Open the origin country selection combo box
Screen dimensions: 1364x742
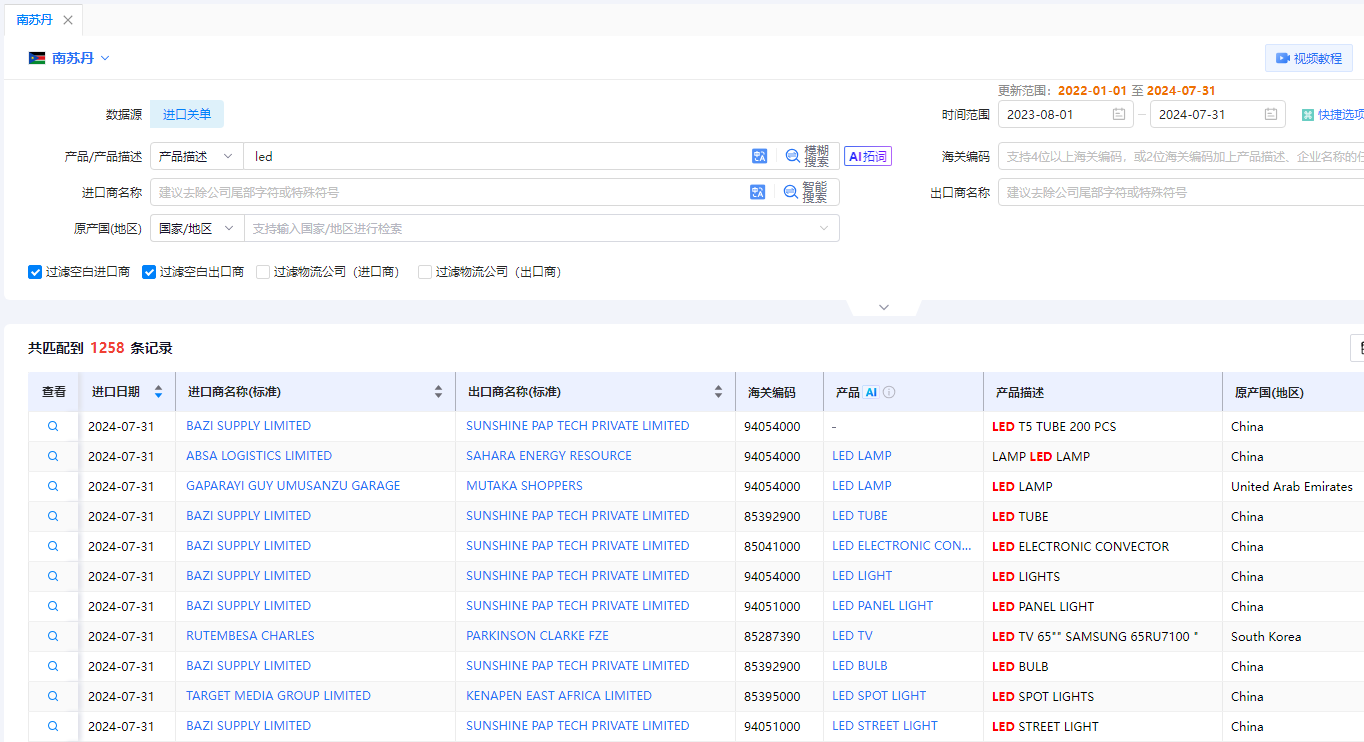541,228
